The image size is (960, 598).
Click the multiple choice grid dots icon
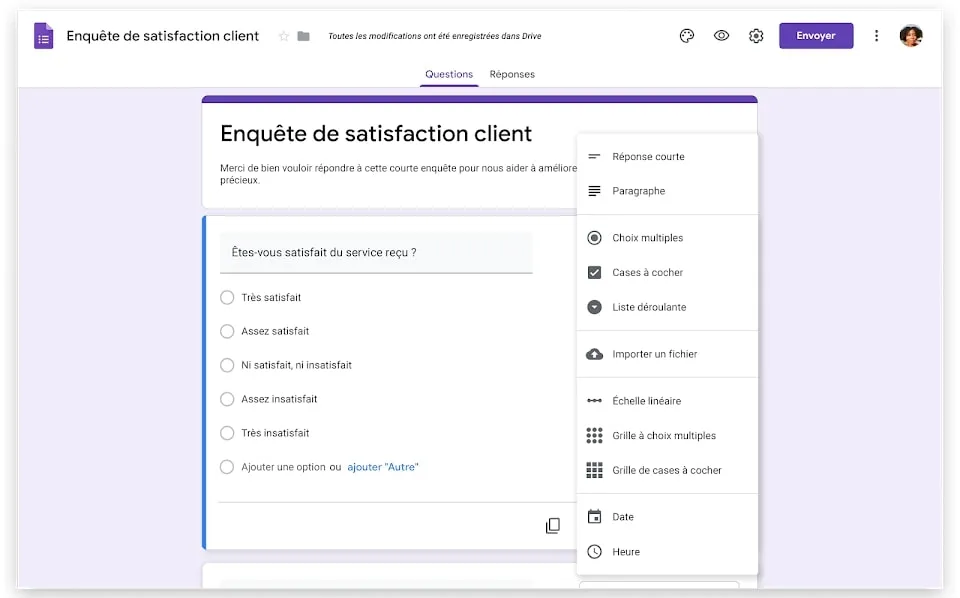[594, 435]
